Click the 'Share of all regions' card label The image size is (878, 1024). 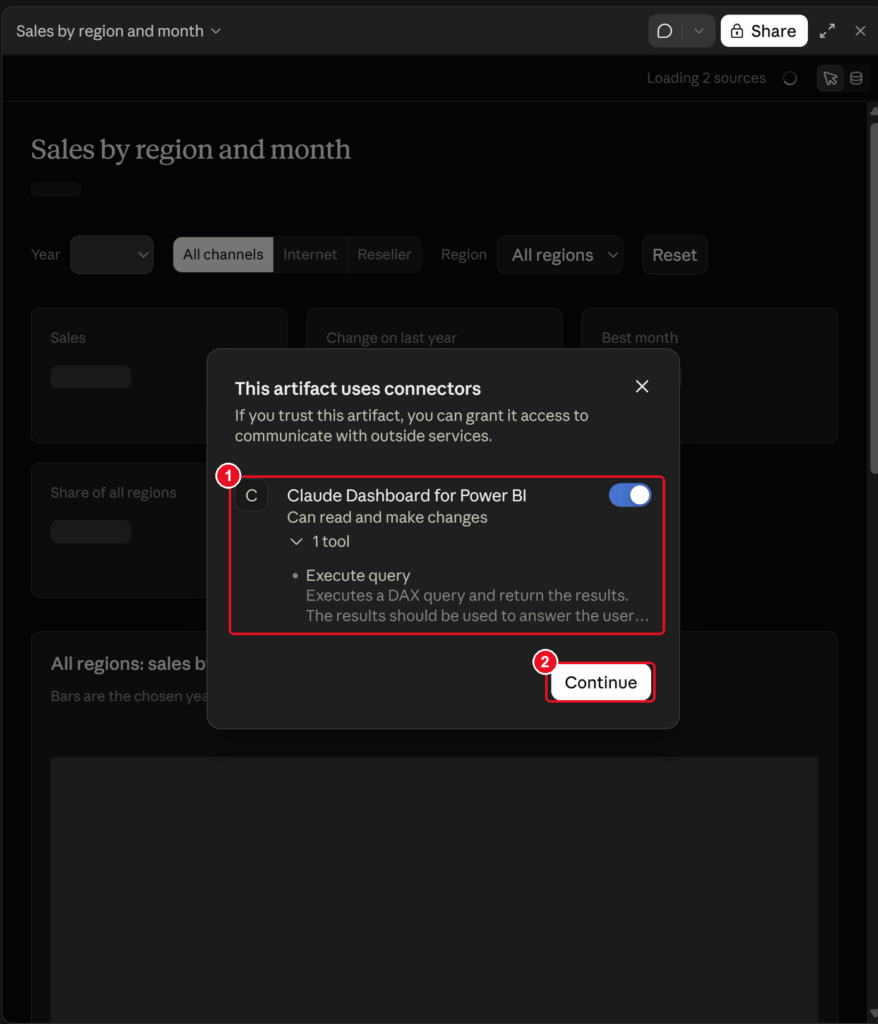tap(114, 492)
